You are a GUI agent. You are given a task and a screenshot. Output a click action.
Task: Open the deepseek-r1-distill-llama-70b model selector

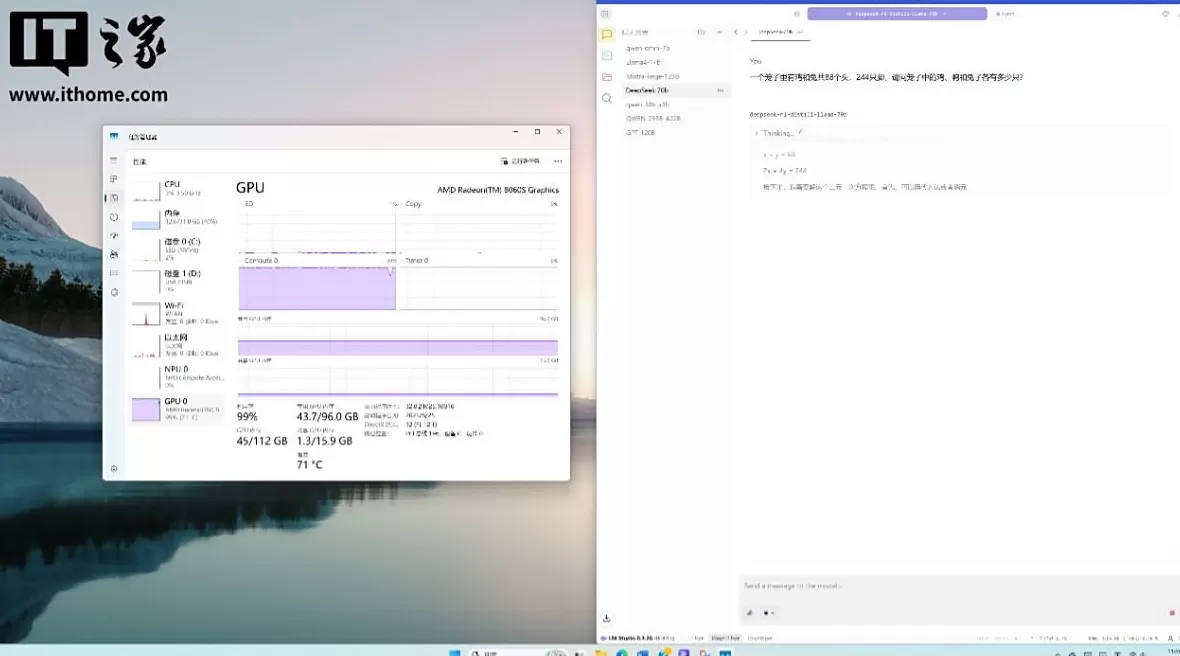click(x=896, y=14)
